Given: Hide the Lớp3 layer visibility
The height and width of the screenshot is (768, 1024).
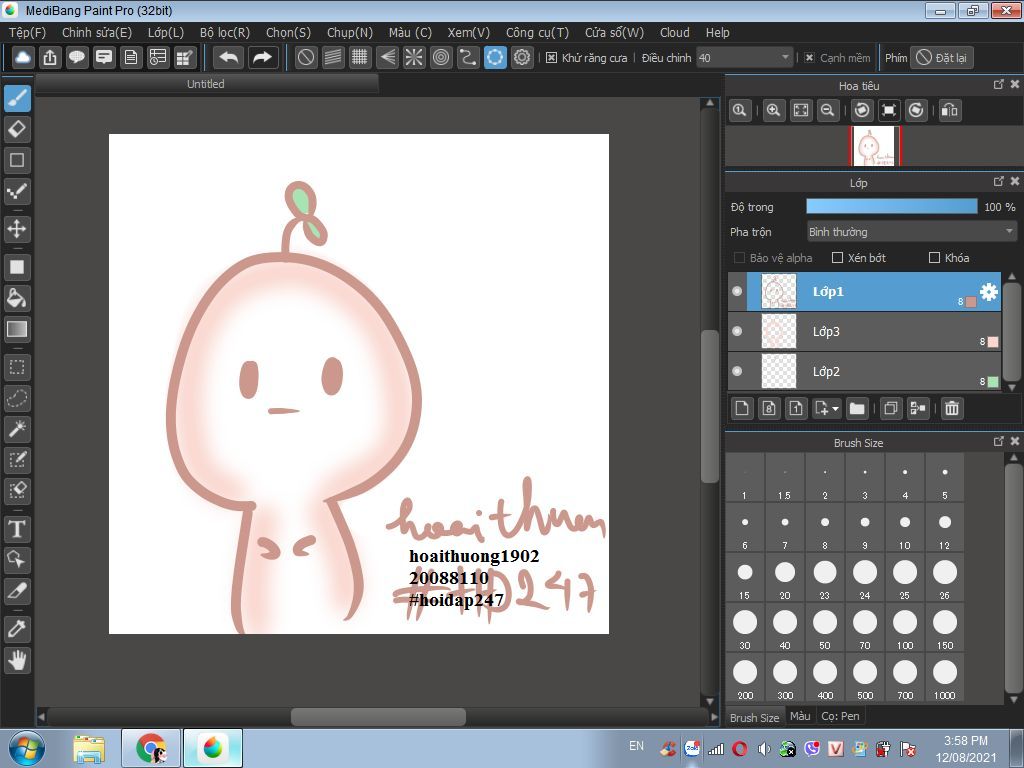Looking at the screenshot, I should (737, 331).
